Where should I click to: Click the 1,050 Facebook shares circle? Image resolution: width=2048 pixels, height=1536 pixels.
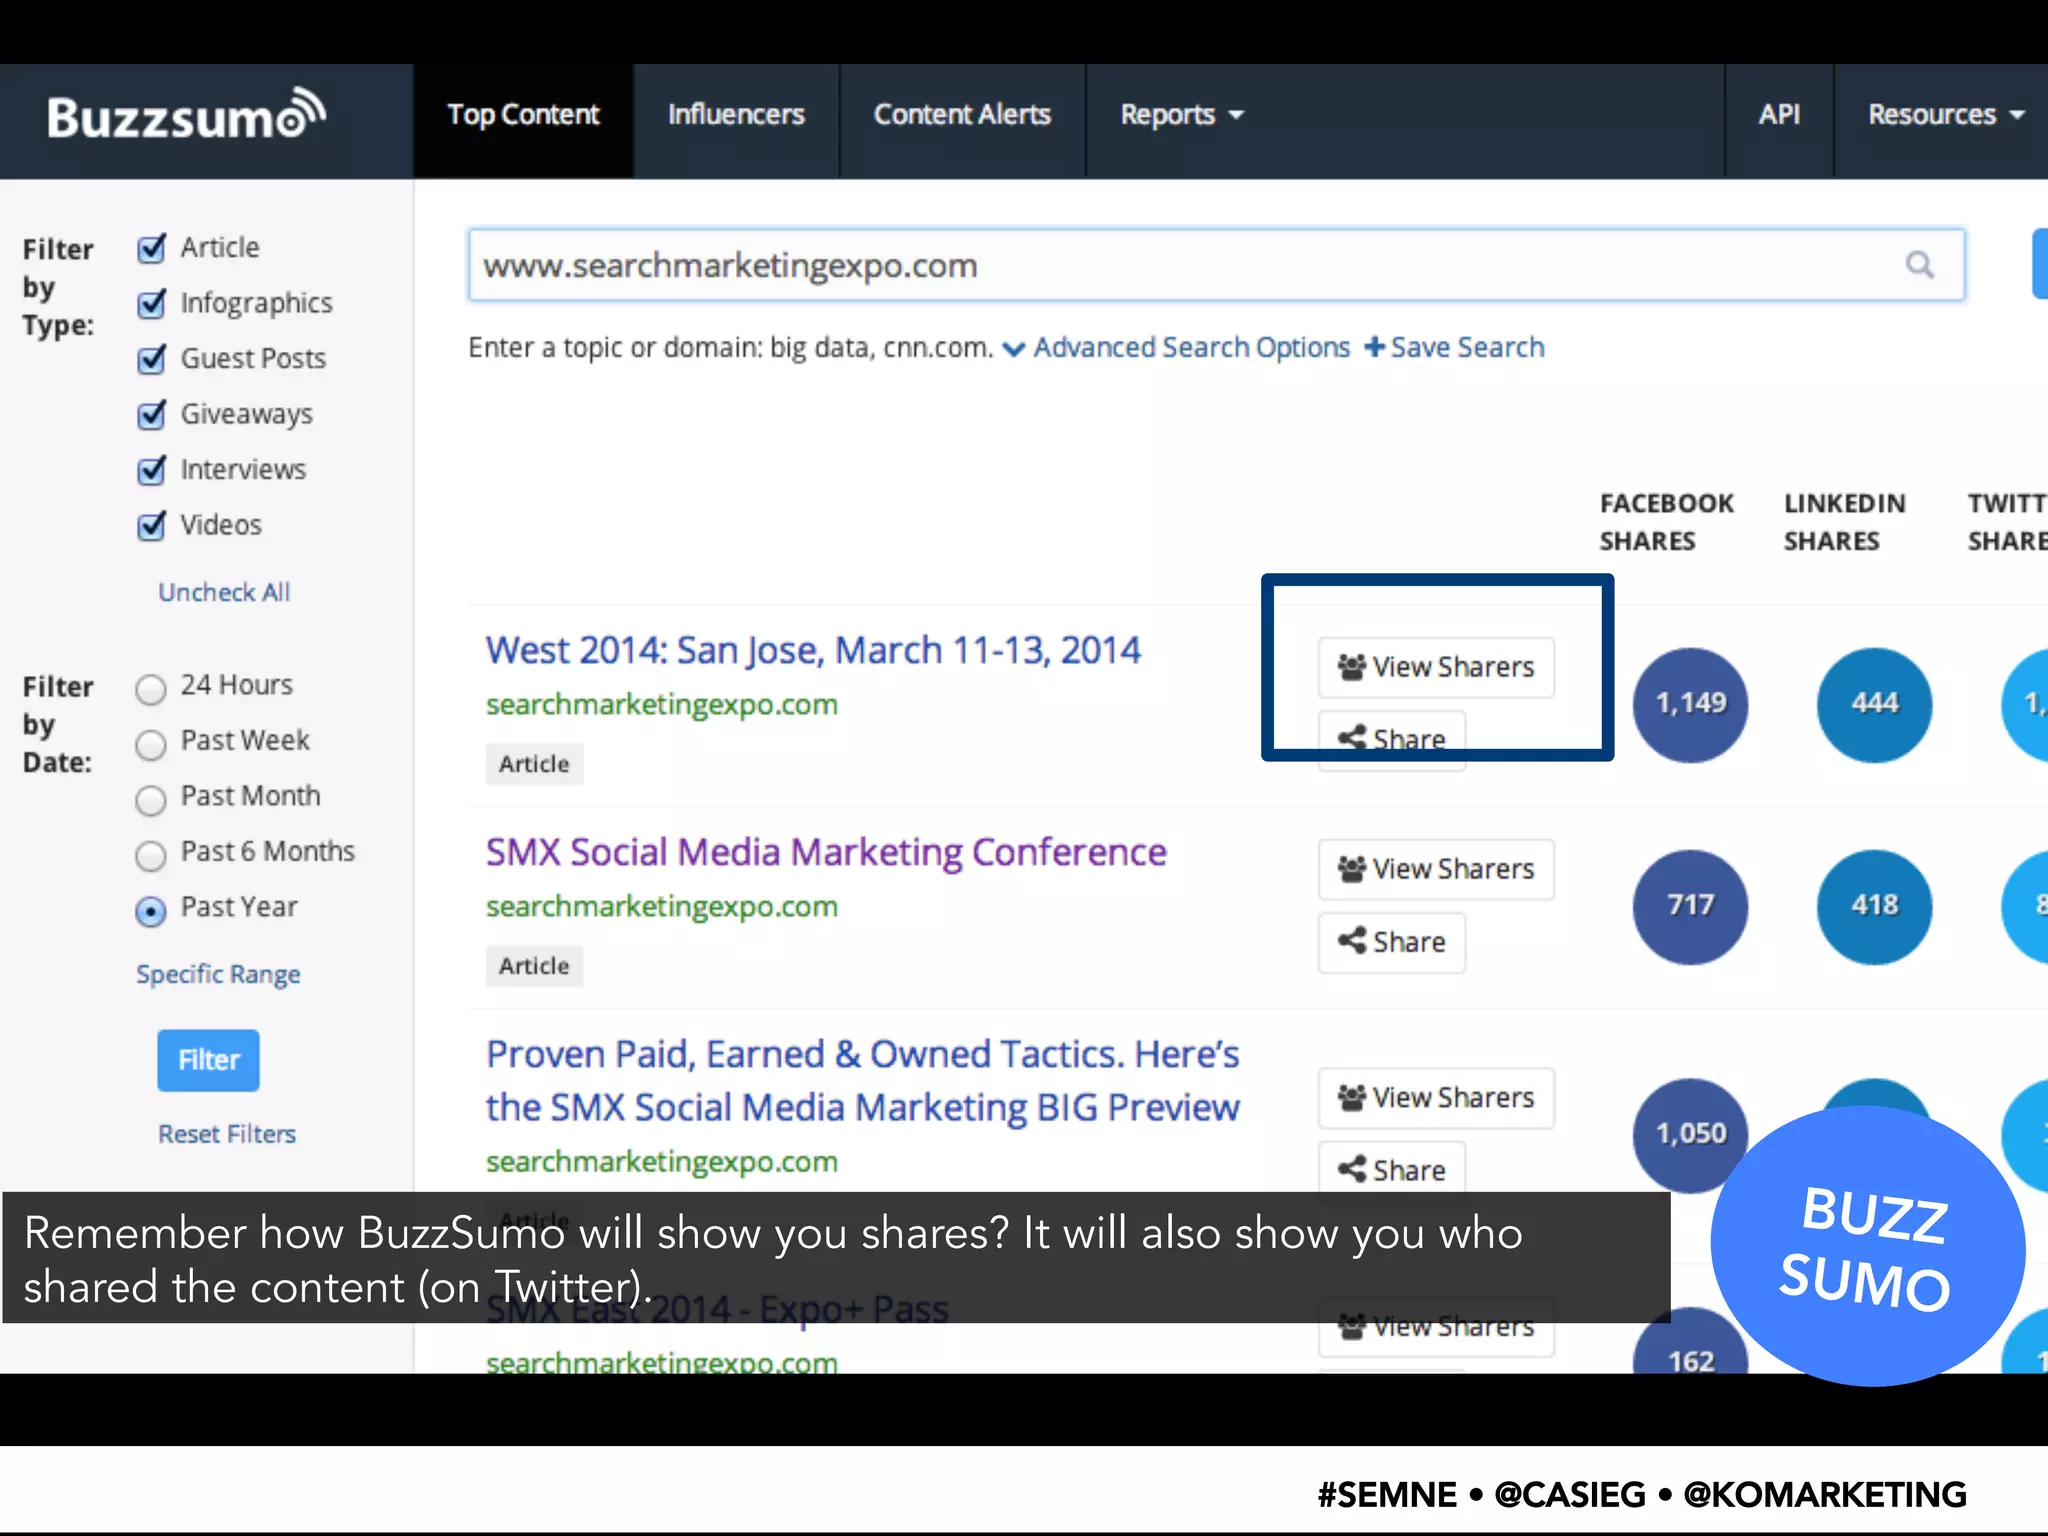(1690, 1134)
